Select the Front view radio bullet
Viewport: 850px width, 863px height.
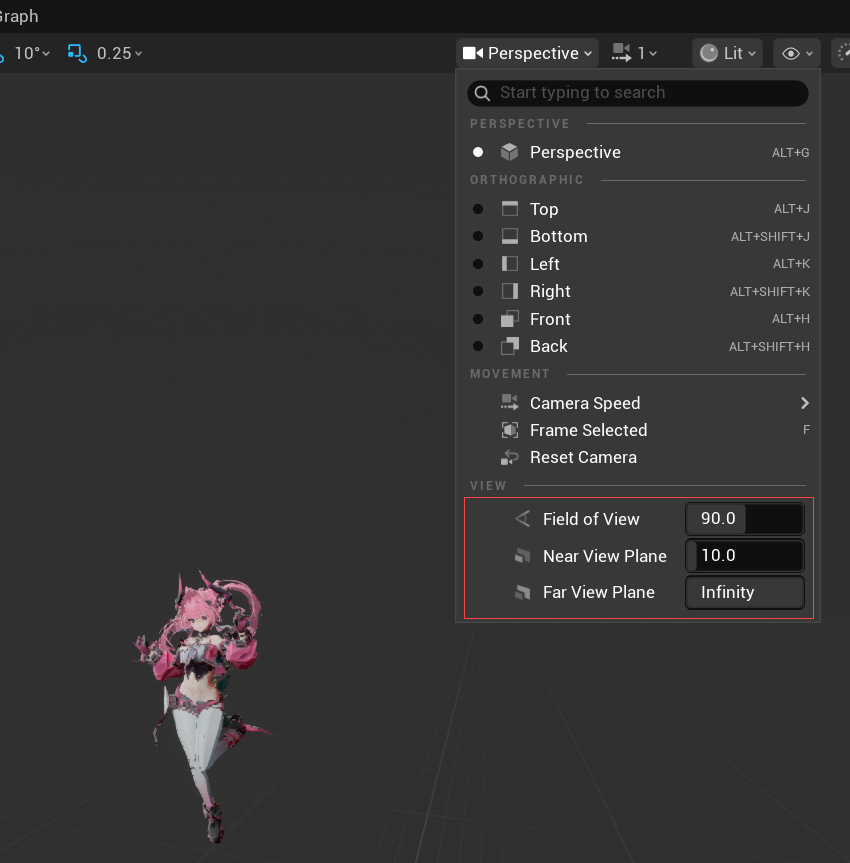478,319
